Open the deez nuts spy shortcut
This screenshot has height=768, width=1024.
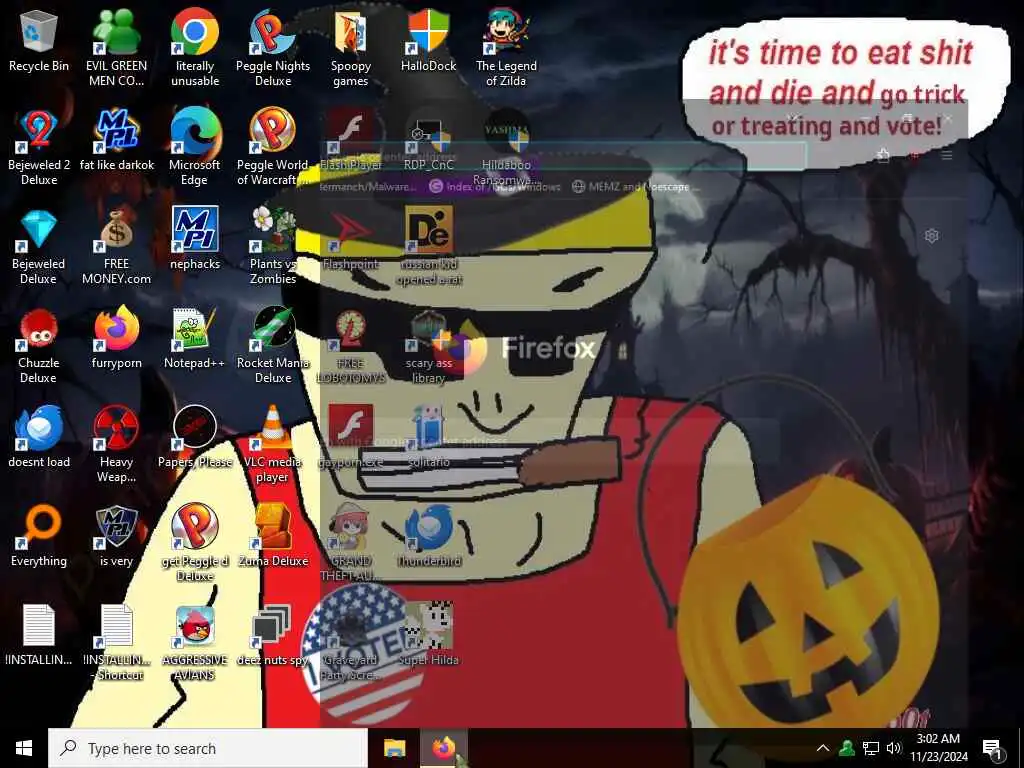(273, 635)
